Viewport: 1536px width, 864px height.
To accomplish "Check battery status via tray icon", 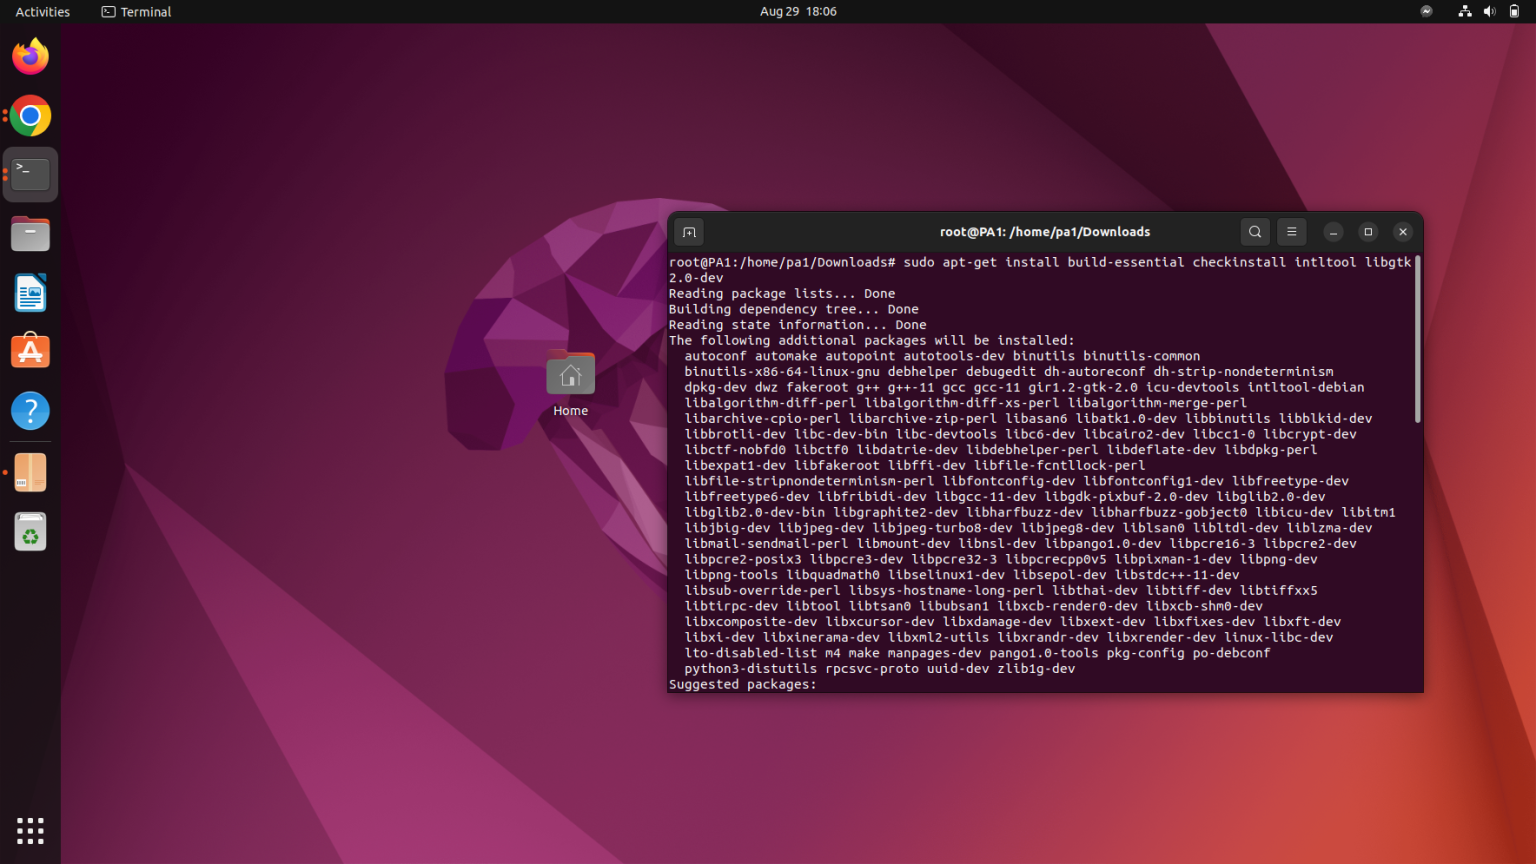I will (1512, 11).
